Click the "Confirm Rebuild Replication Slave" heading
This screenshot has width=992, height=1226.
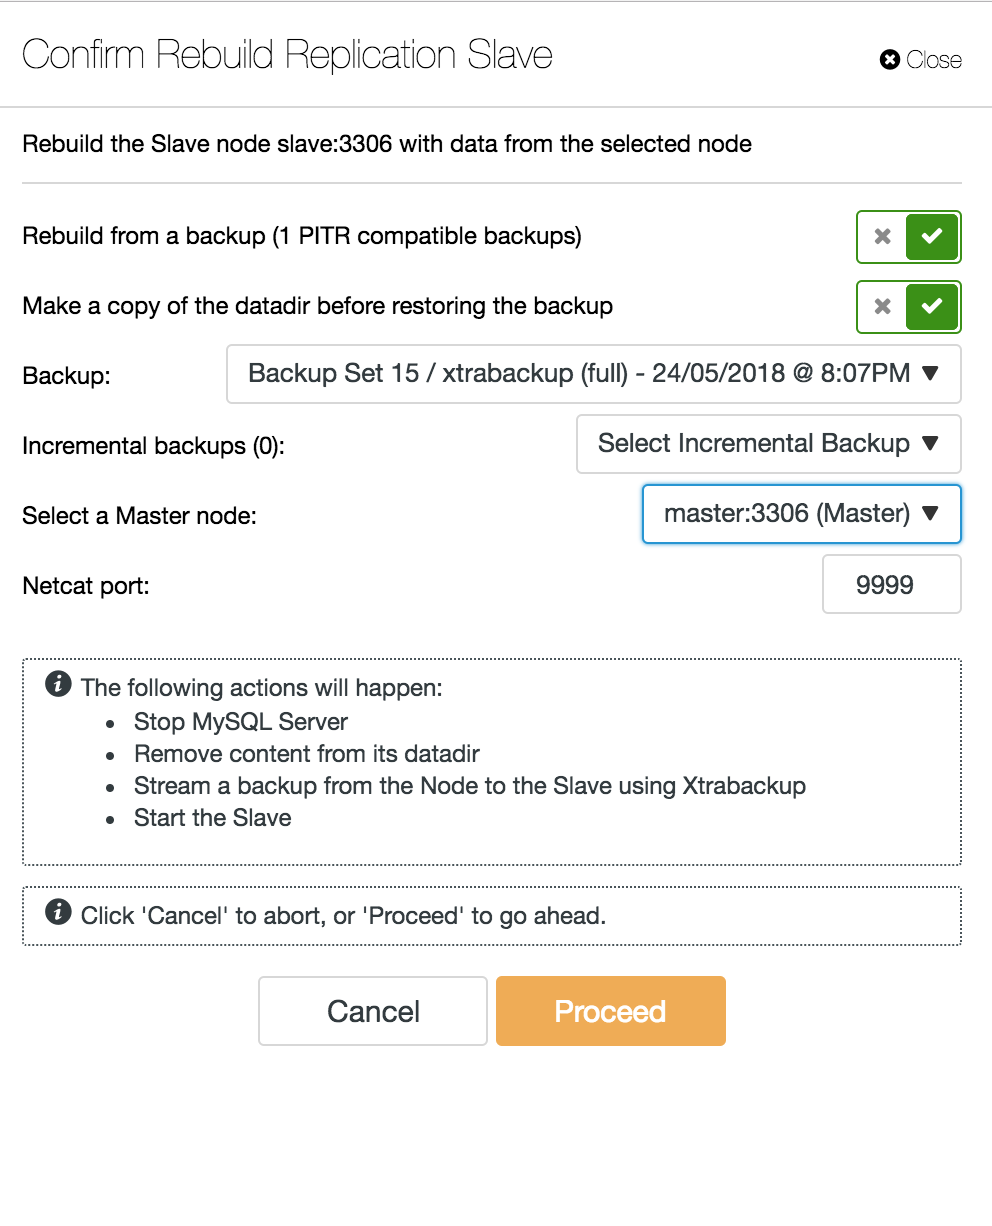(x=287, y=55)
